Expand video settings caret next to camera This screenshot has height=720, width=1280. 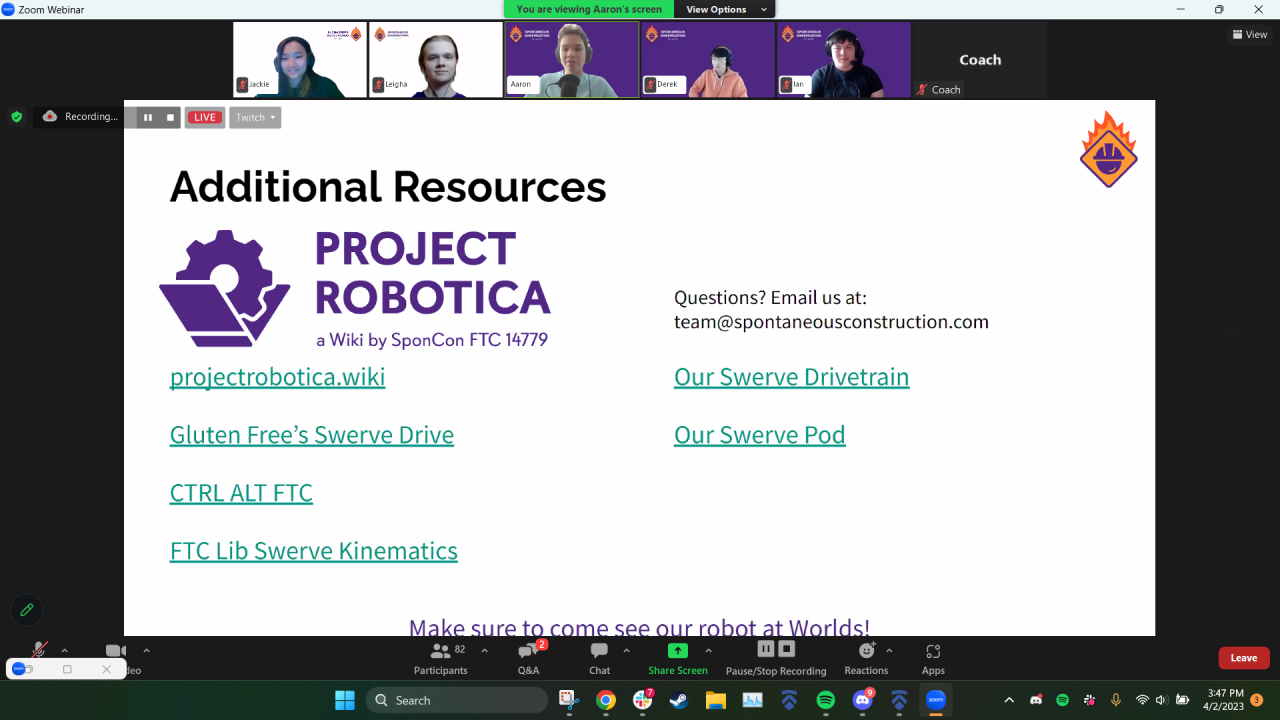[146, 651]
